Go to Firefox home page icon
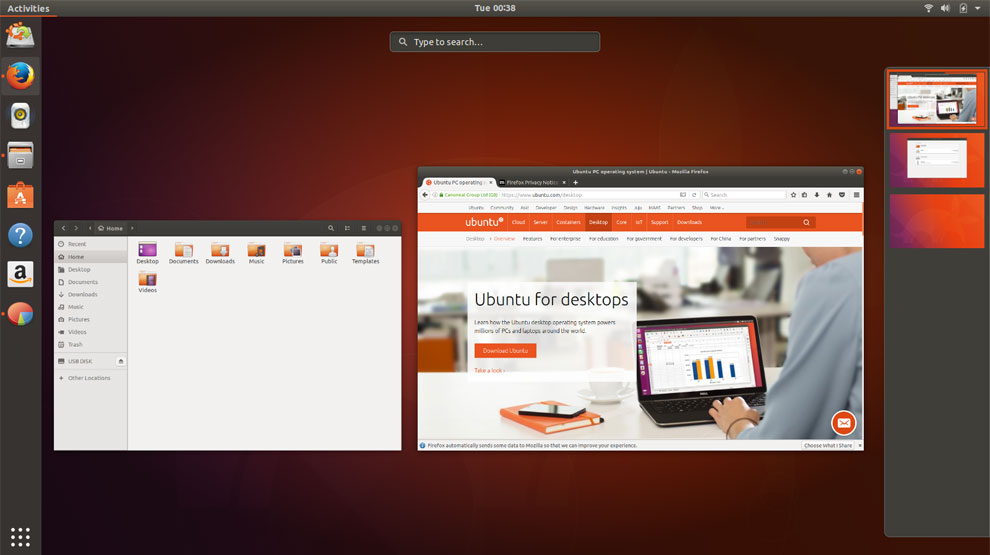Viewport: 990px width, 555px height. point(830,195)
